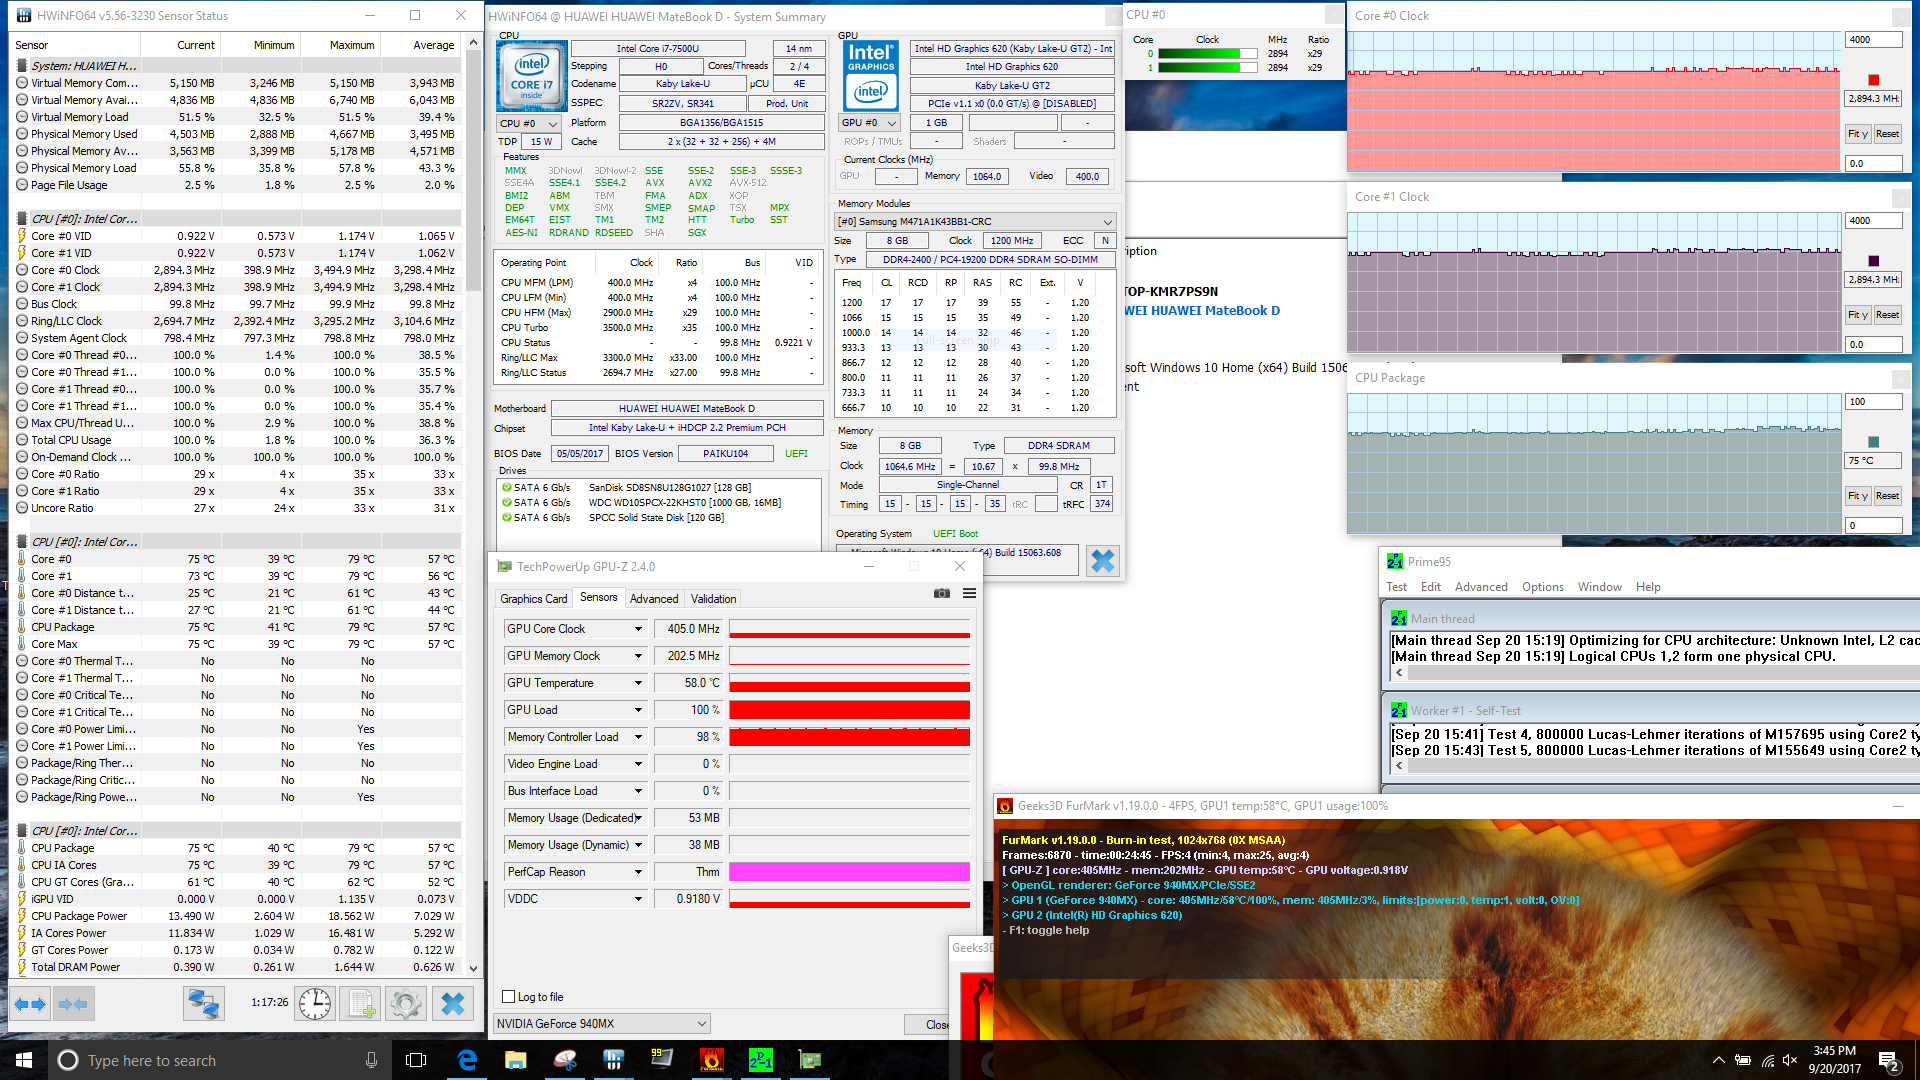Click the red color swatch in Core #0 Clock
Image resolution: width=1920 pixels, height=1080 pixels.
[1873, 80]
